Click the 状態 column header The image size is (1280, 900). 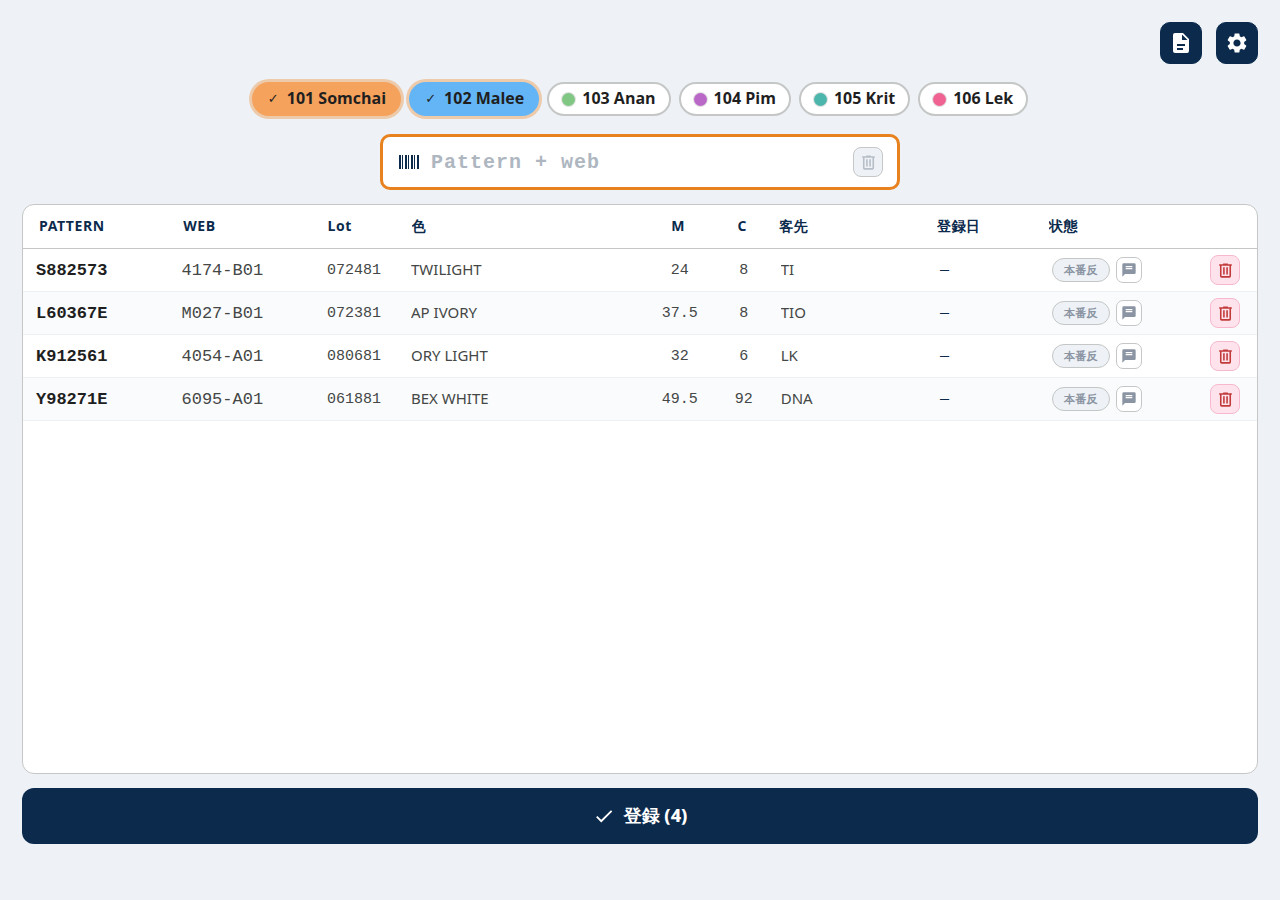coord(1063,226)
